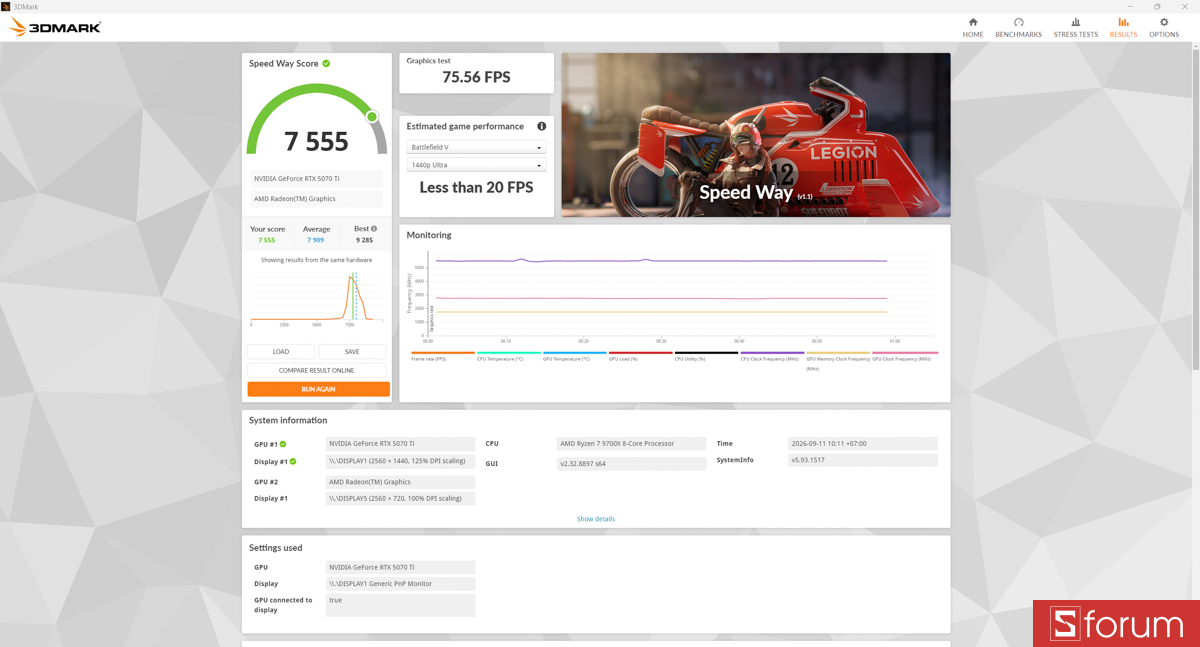
Task: Click the RTX 5070 Ti label under the score gauge
Action: click(x=316, y=179)
